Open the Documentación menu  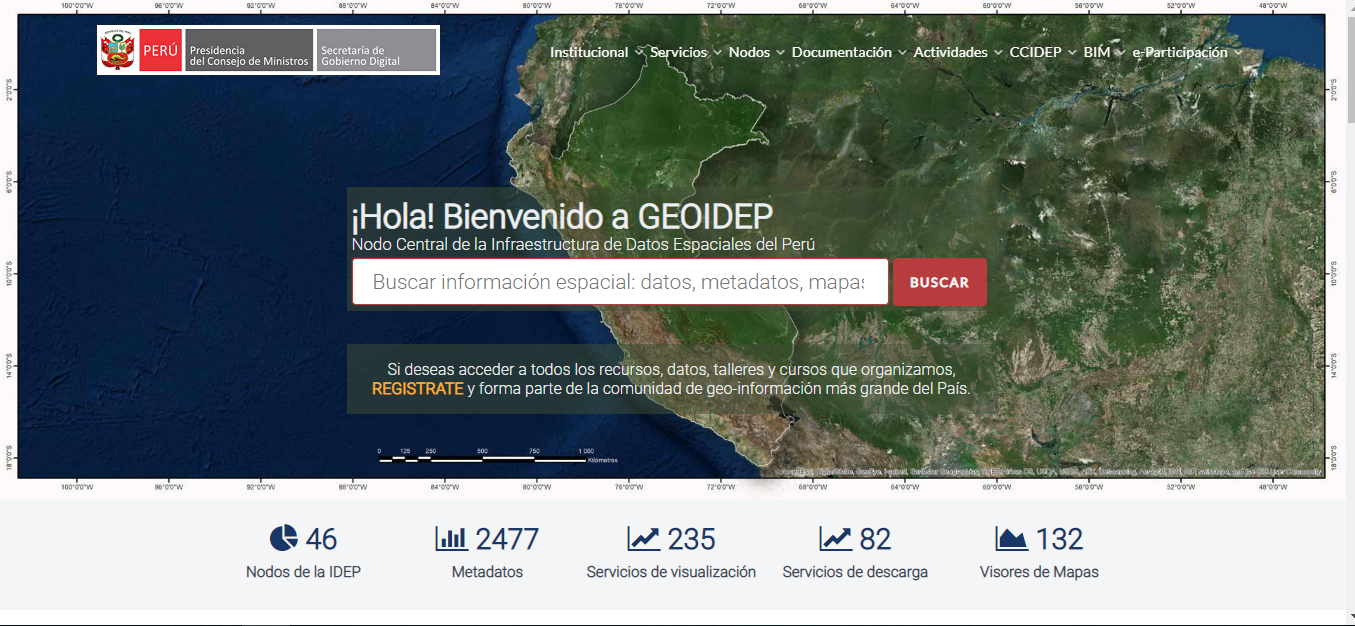(x=848, y=52)
